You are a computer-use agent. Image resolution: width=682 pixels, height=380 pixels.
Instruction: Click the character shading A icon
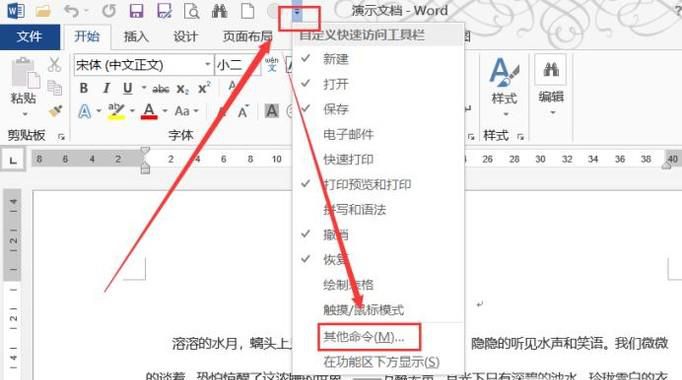click(x=271, y=111)
